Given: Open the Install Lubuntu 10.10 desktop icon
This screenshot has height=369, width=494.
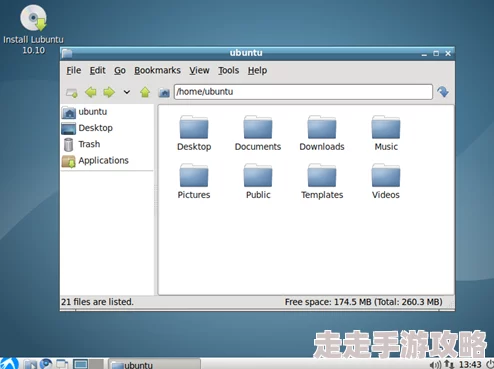Looking at the screenshot, I should point(33,29).
